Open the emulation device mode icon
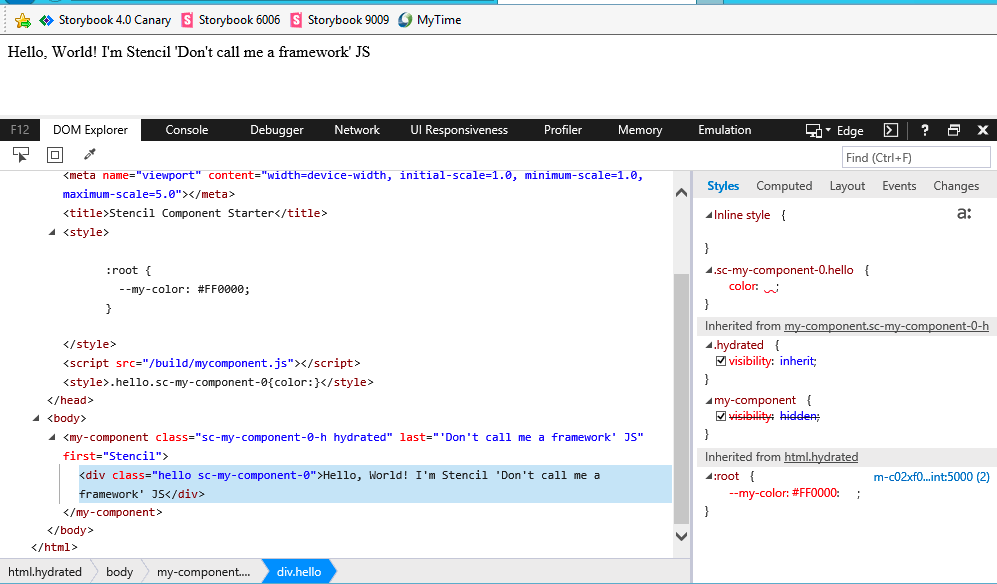997x584 pixels. coord(813,130)
